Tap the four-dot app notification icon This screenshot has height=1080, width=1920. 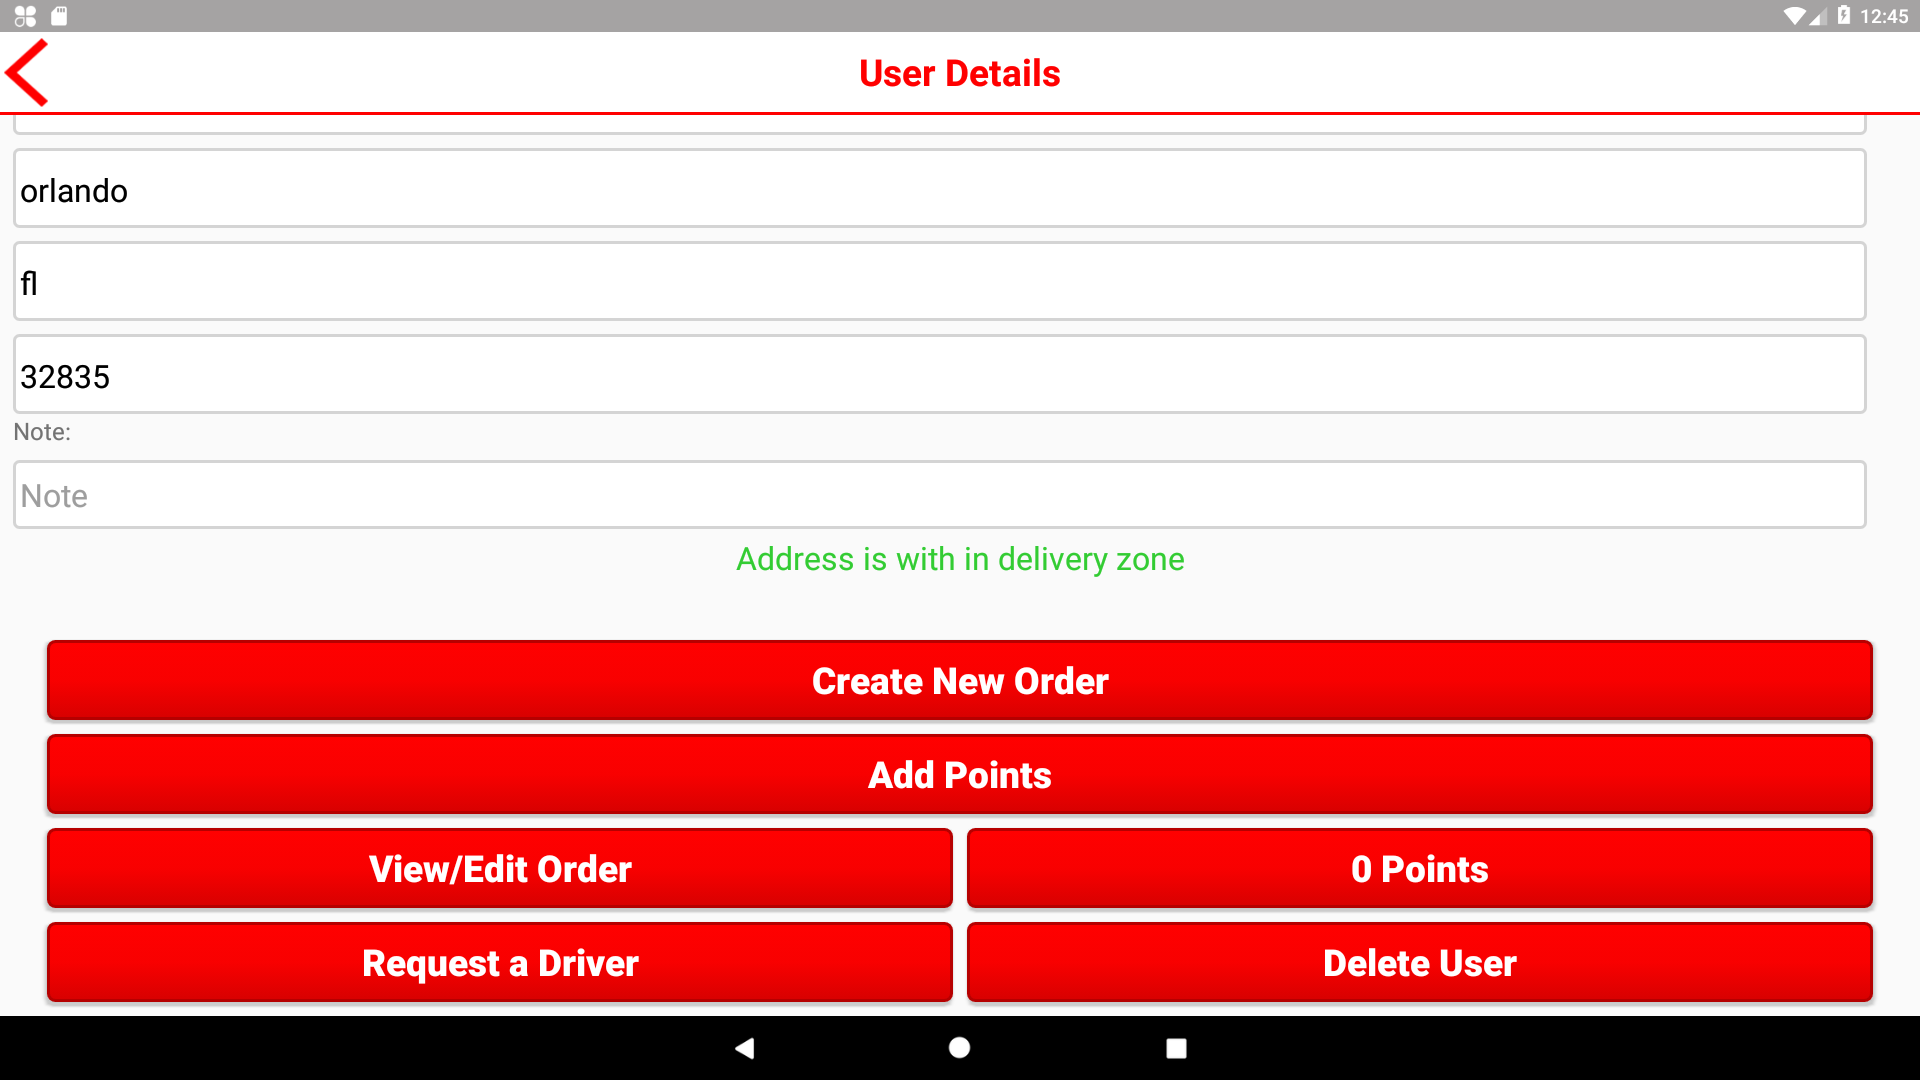coord(25,16)
